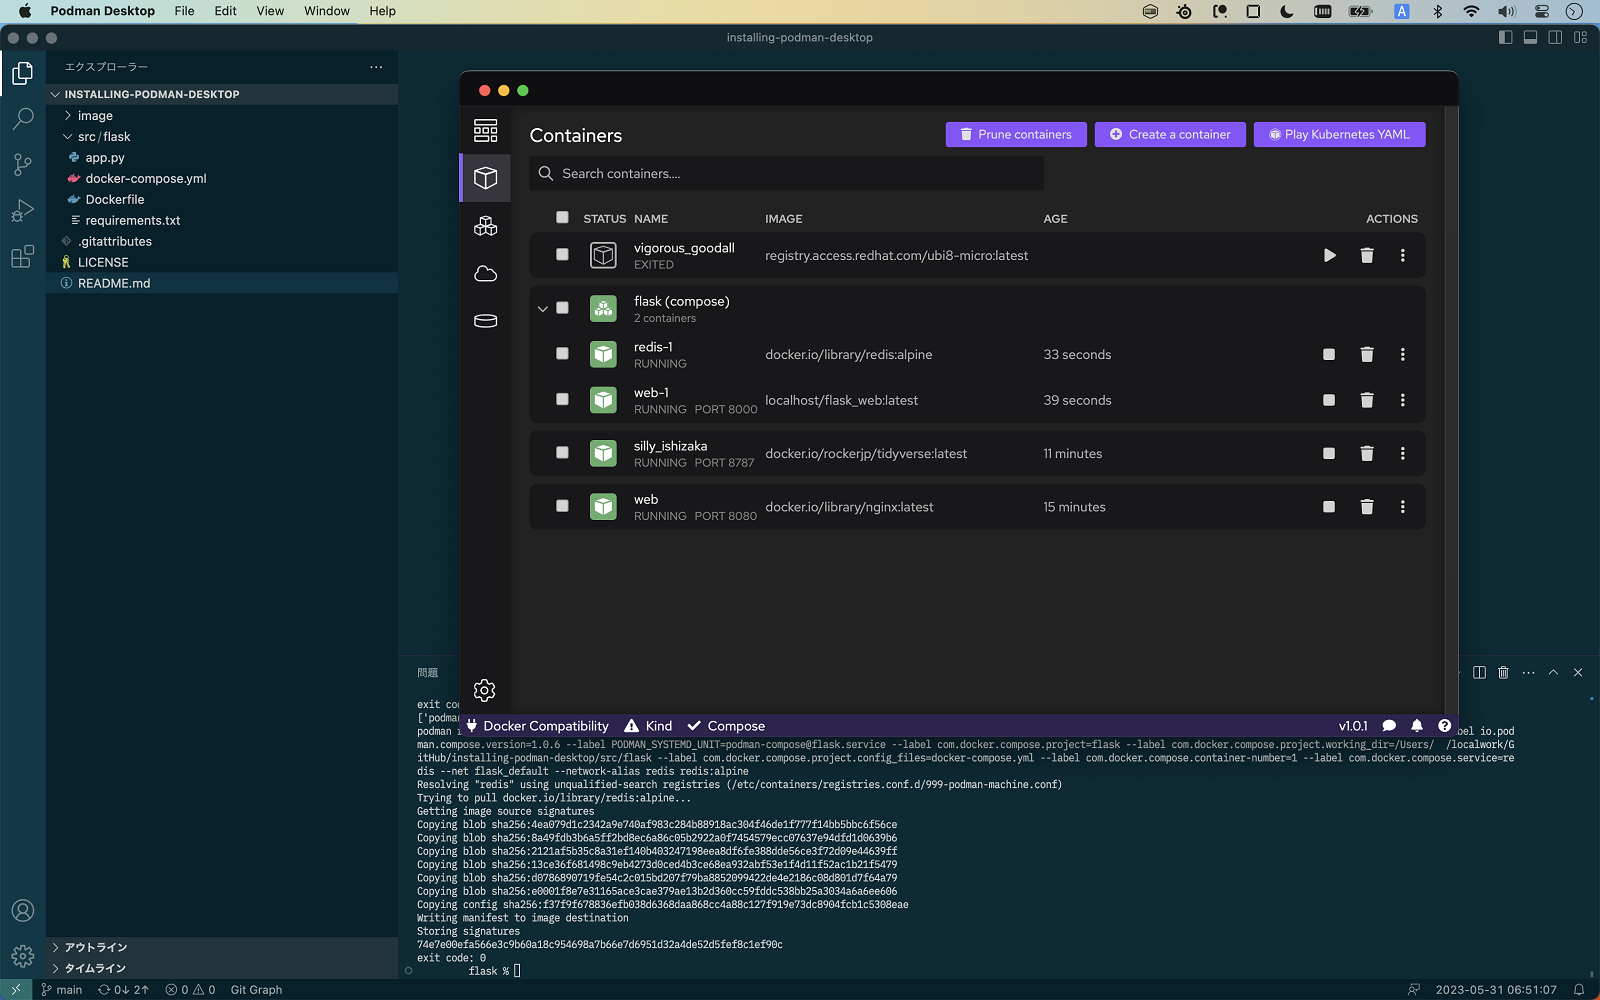1600x1000 pixels.
Task: Check the vigorous_goodall container checkbox
Action: click(562, 255)
